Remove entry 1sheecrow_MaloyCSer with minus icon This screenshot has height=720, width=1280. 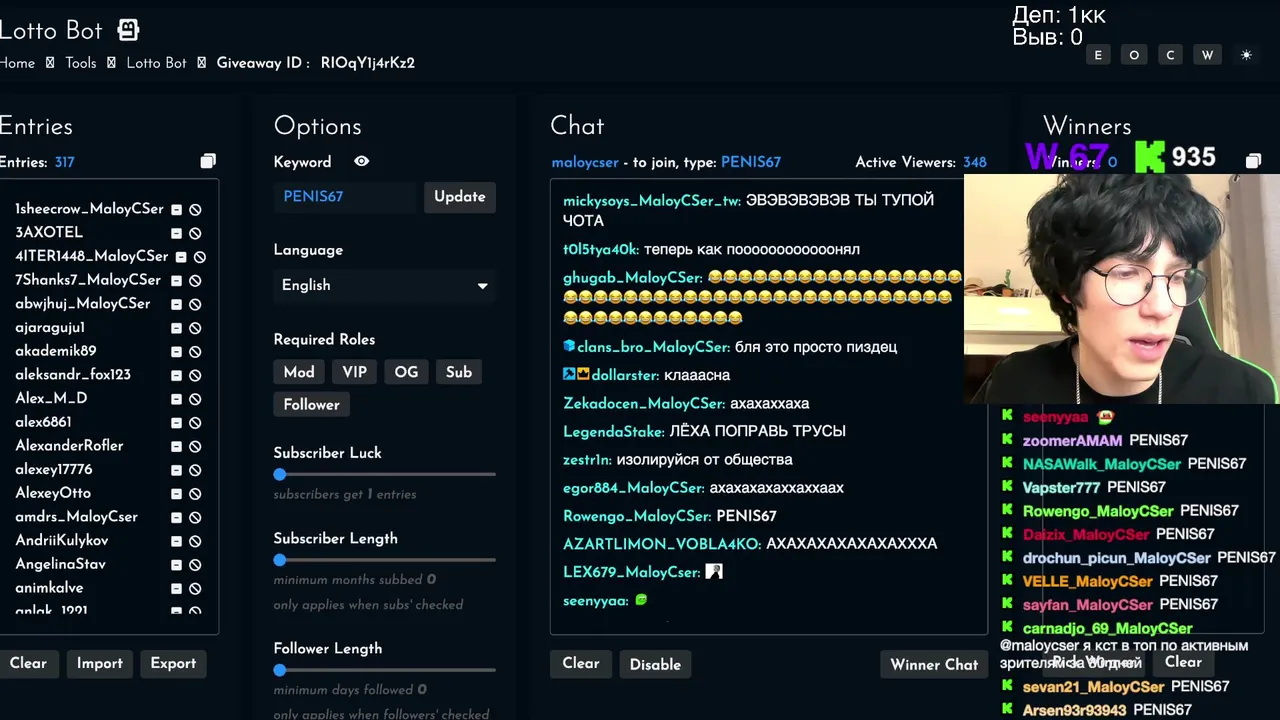(176, 210)
